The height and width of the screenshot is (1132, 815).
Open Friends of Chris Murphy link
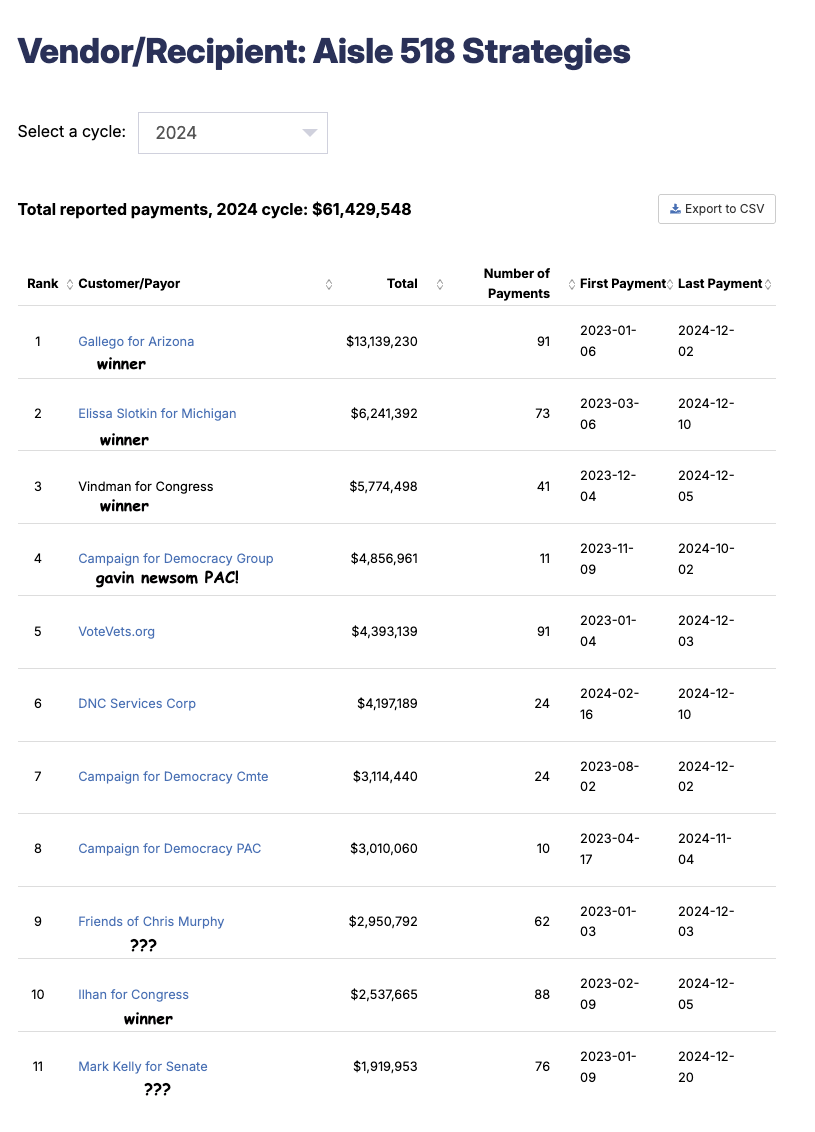[151, 922]
